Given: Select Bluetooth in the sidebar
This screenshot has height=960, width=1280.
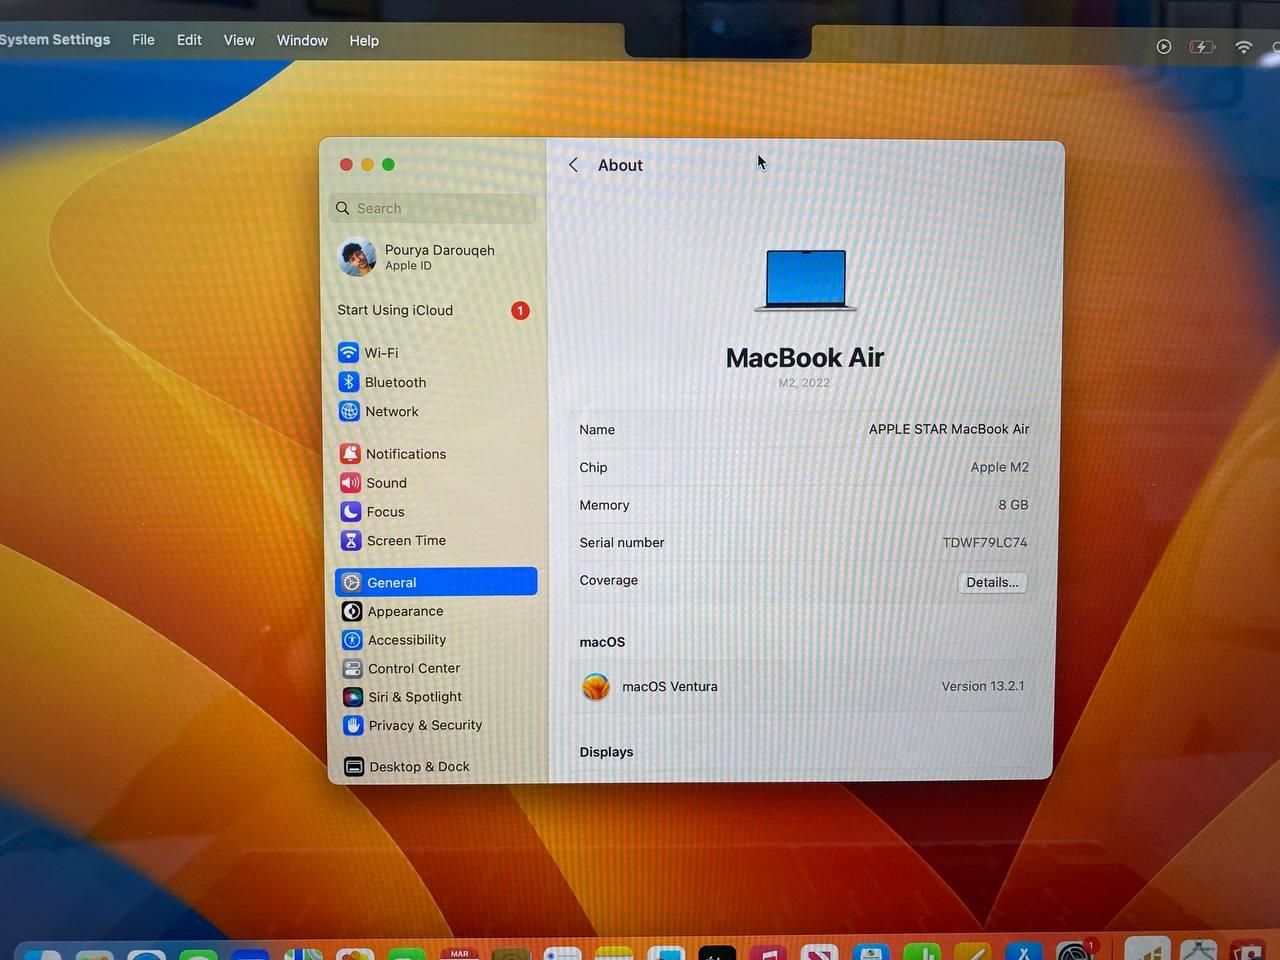Looking at the screenshot, I should tap(394, 382).
